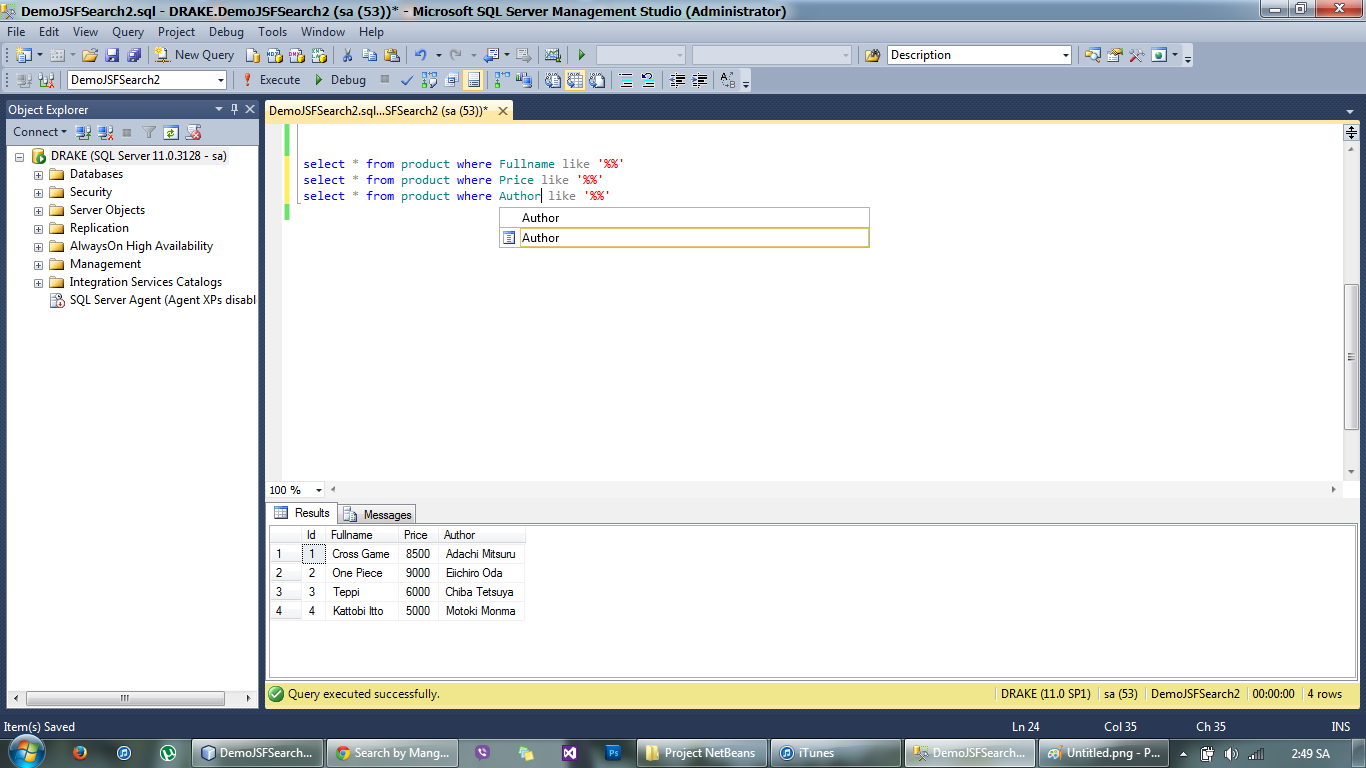Cut selected text with the scissors icon
The height and width of the screenshot is (768, 1366).
[347, 55]
